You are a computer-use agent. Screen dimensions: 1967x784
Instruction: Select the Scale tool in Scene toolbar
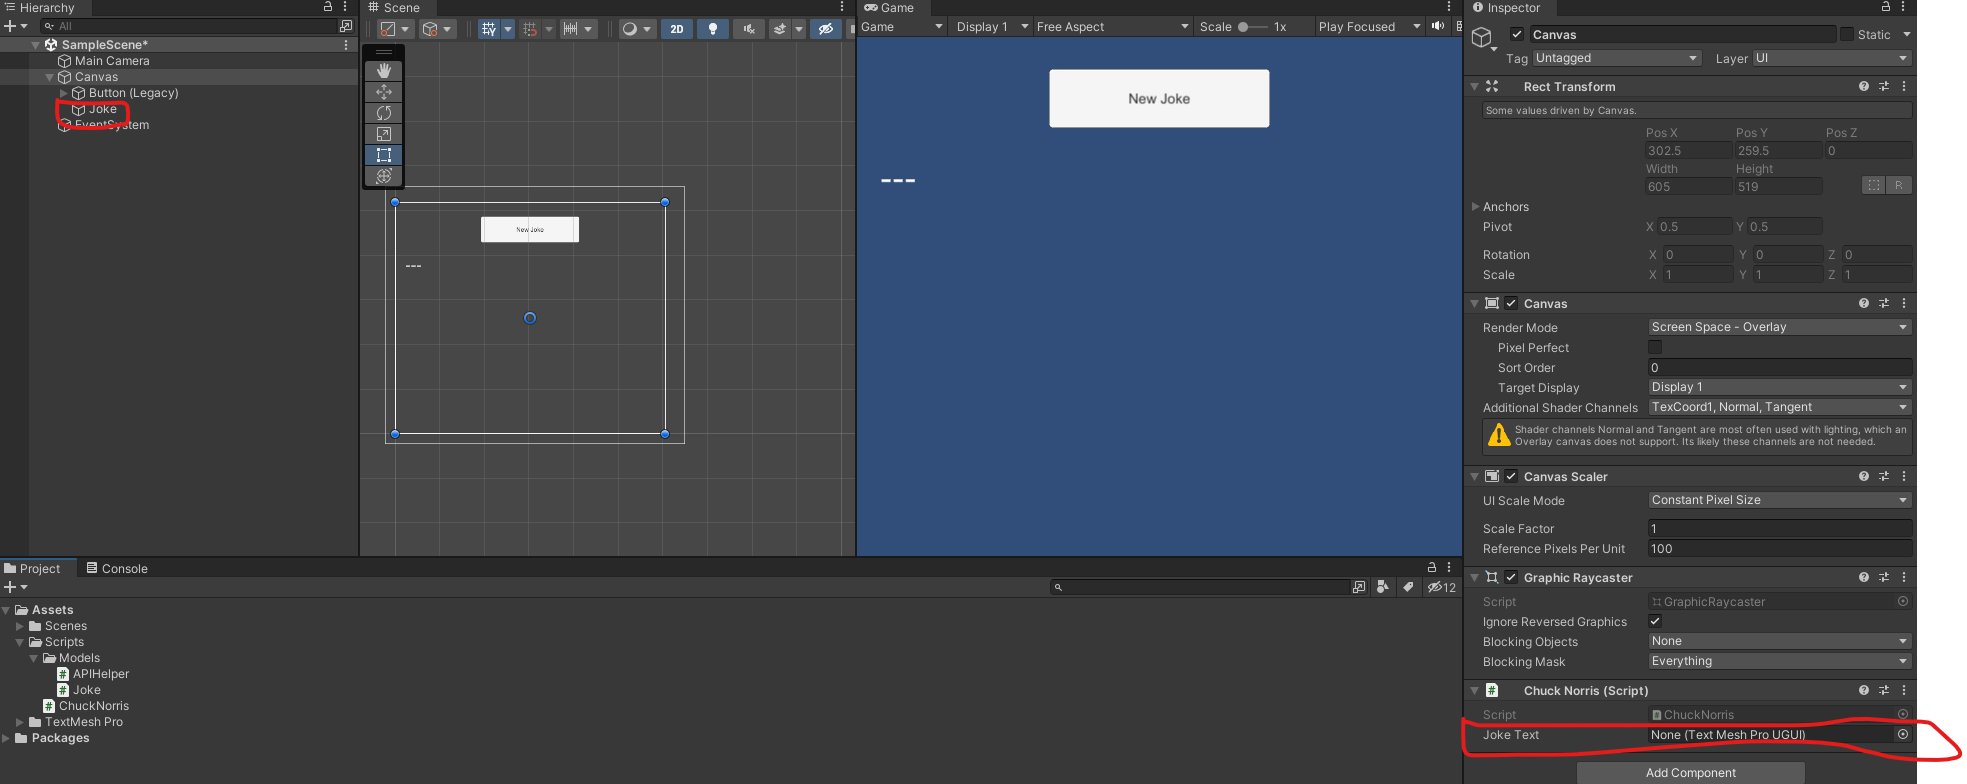point(384,134)
